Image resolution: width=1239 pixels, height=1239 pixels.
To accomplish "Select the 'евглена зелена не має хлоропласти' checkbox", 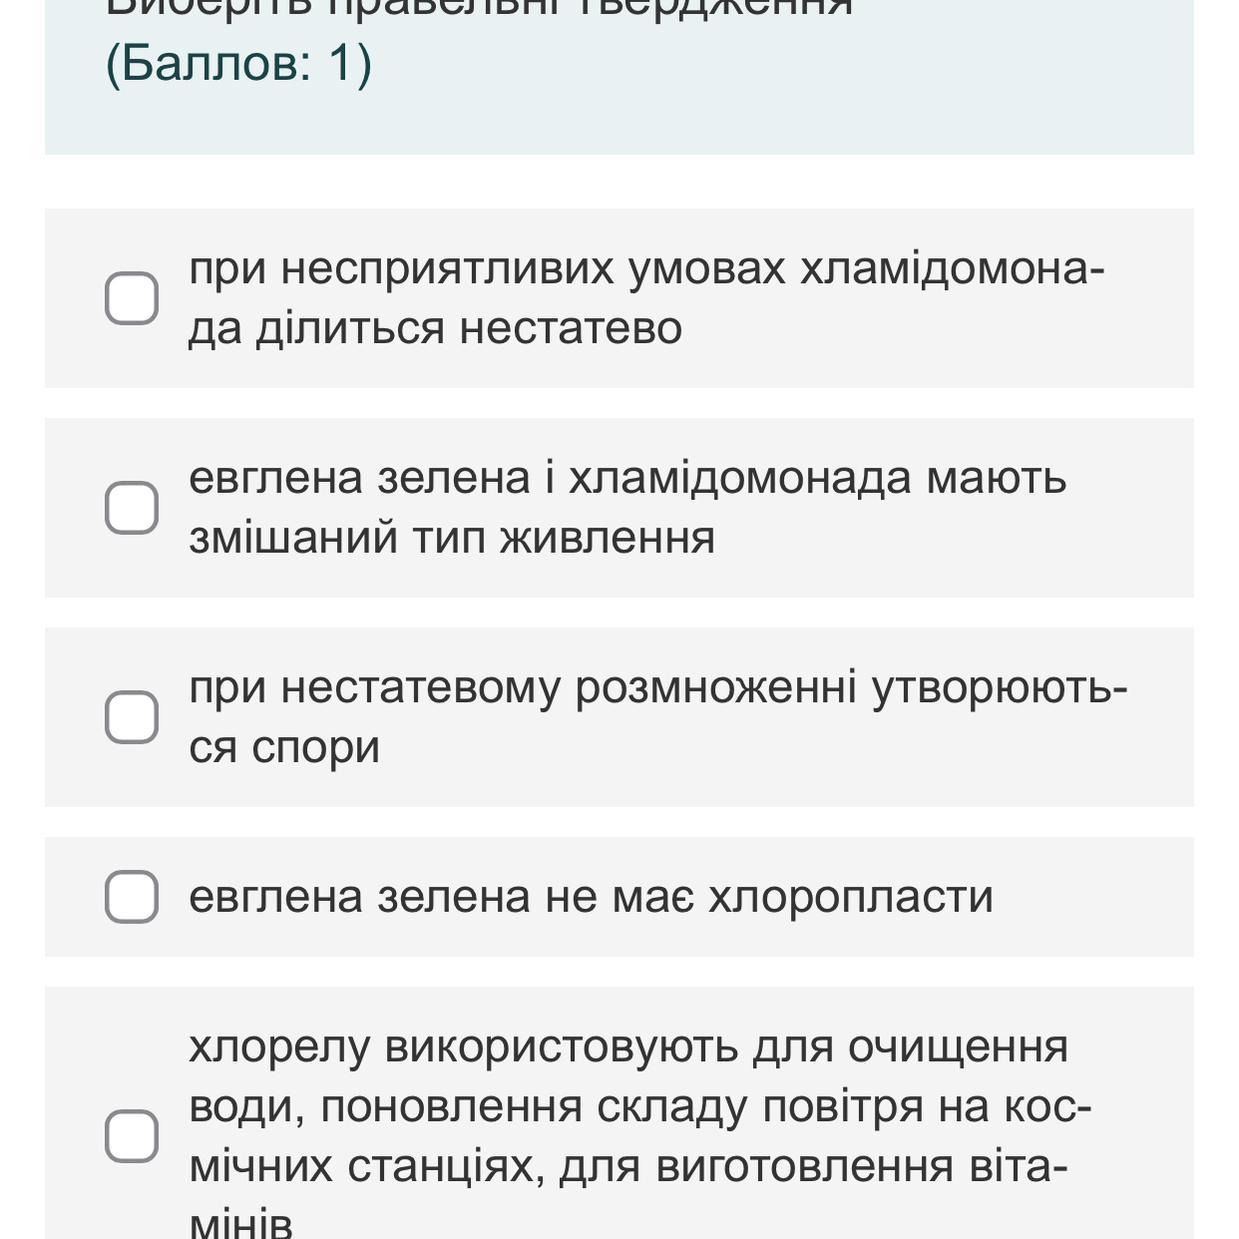I will 131,896.
